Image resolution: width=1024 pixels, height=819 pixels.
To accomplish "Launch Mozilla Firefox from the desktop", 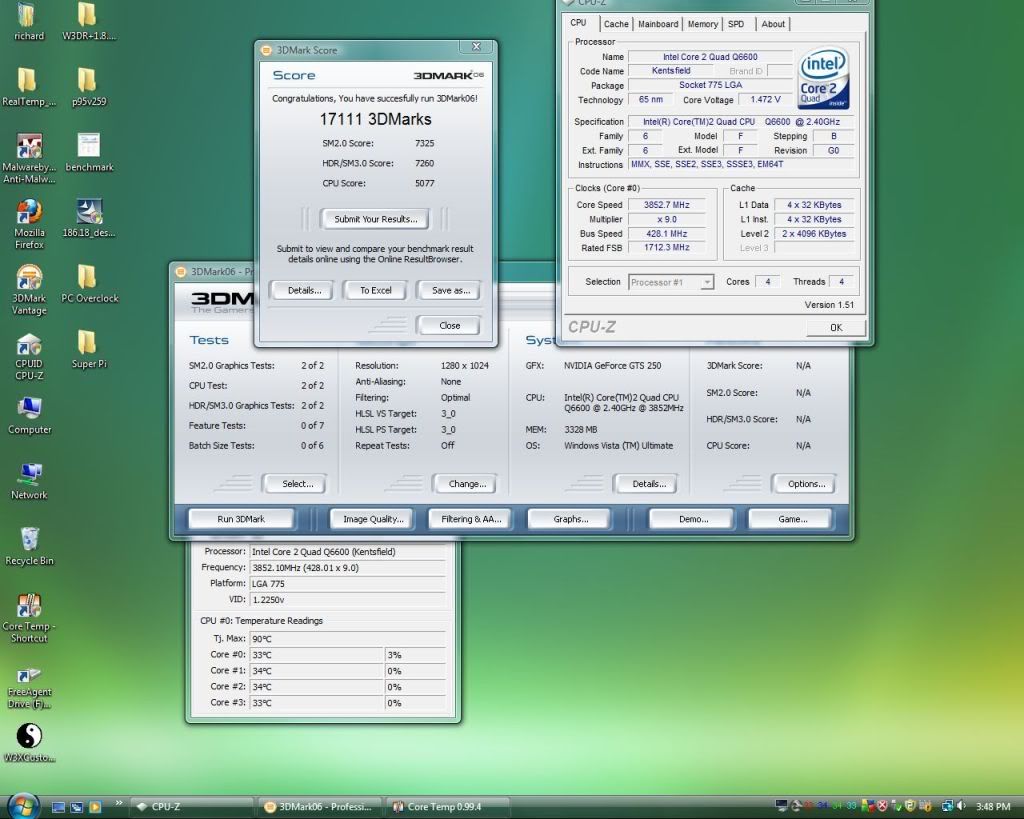I will pyautogui.click(x=29, y=224).
